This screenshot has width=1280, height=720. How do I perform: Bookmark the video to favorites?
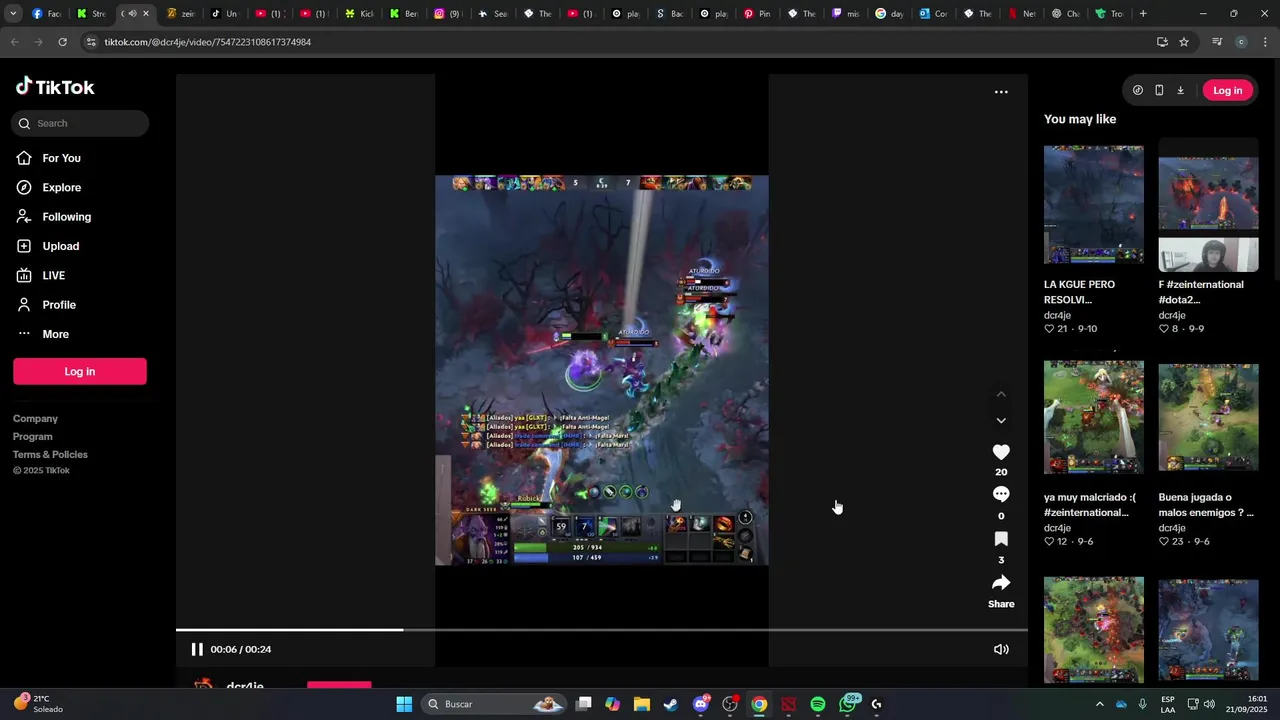pyautogui.click(x=1001, y=539)
